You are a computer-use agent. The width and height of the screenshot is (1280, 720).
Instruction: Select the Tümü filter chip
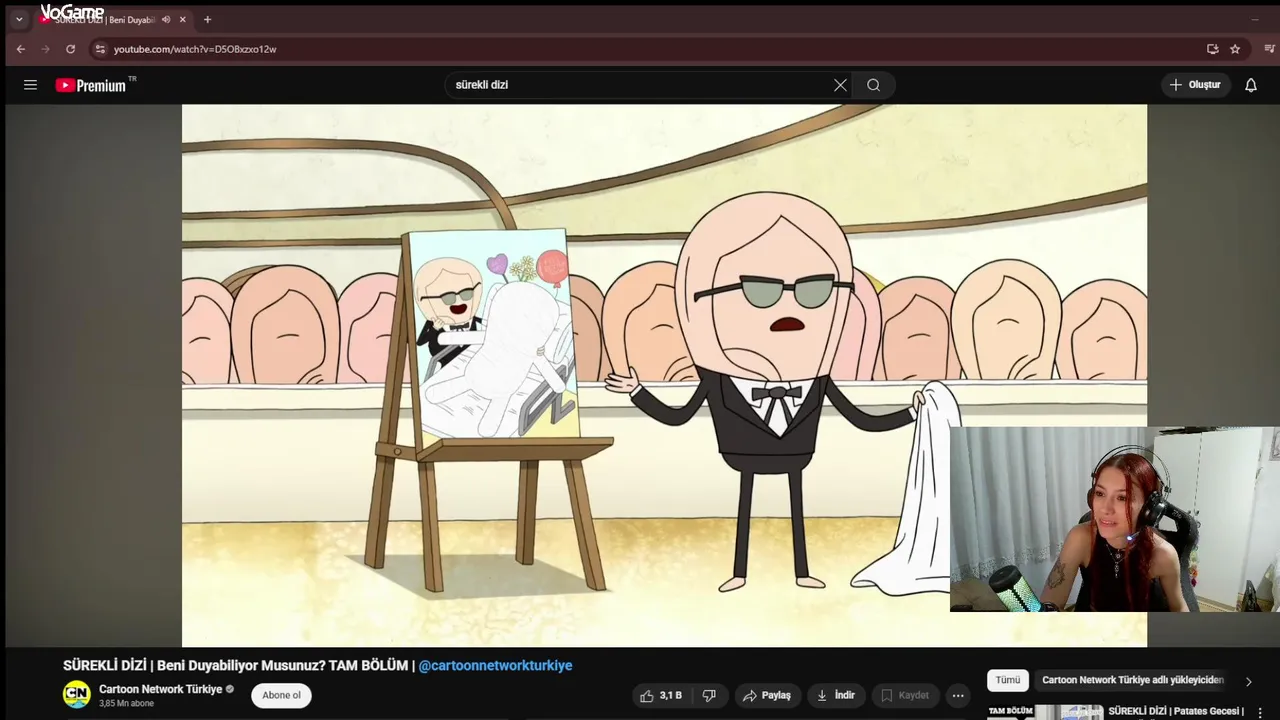click(1008, 680)
